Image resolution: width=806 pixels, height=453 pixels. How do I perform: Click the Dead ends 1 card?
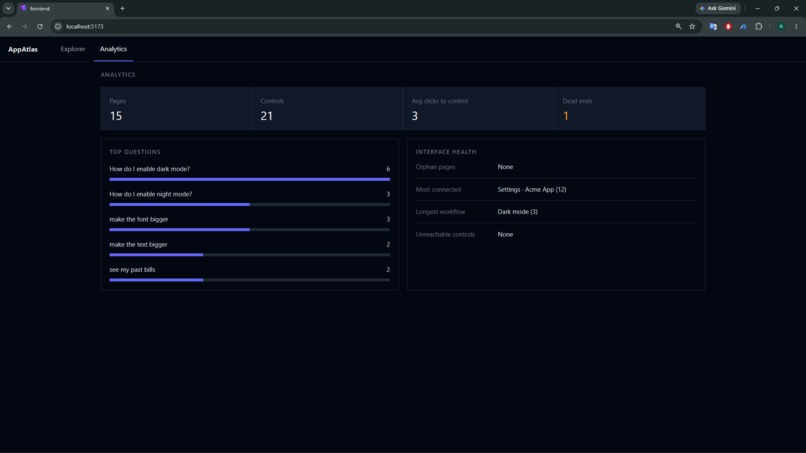click(x=630, y=108)
